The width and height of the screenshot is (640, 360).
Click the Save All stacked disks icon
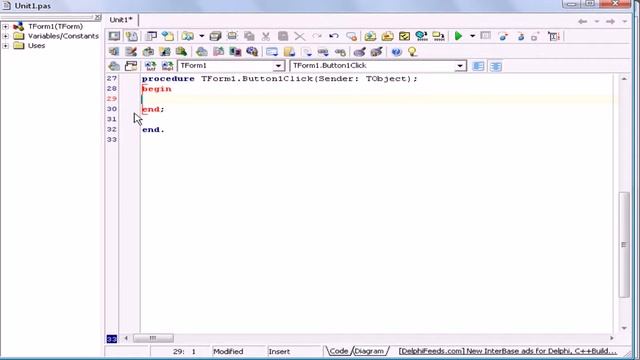click(x=215, y=36)
